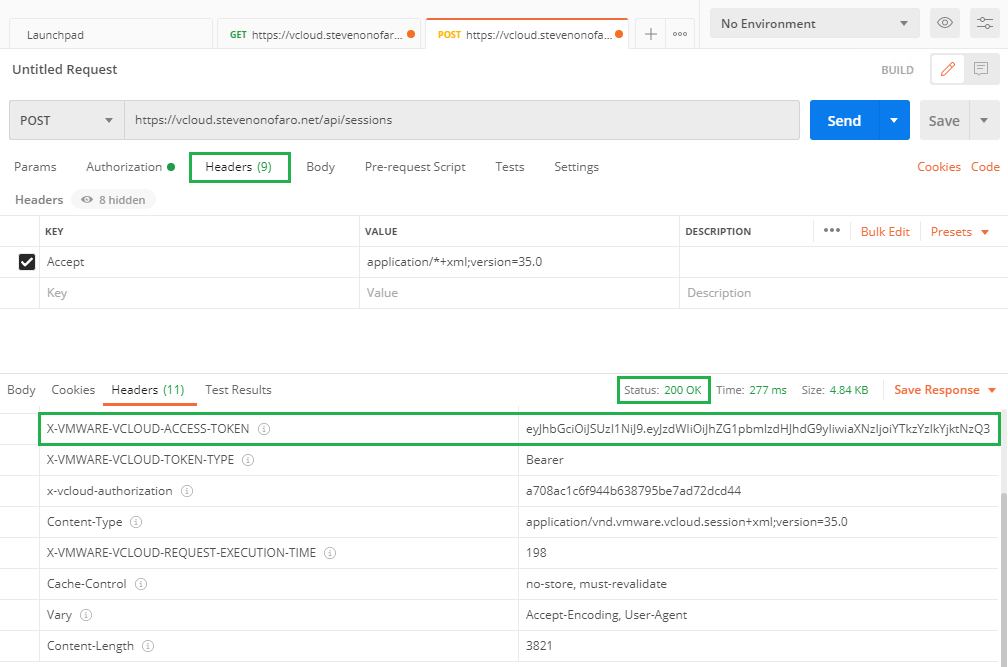Screen dimensions: 1008x667
Task: Switch to the Authorization tab
Action: coord(124,167)
